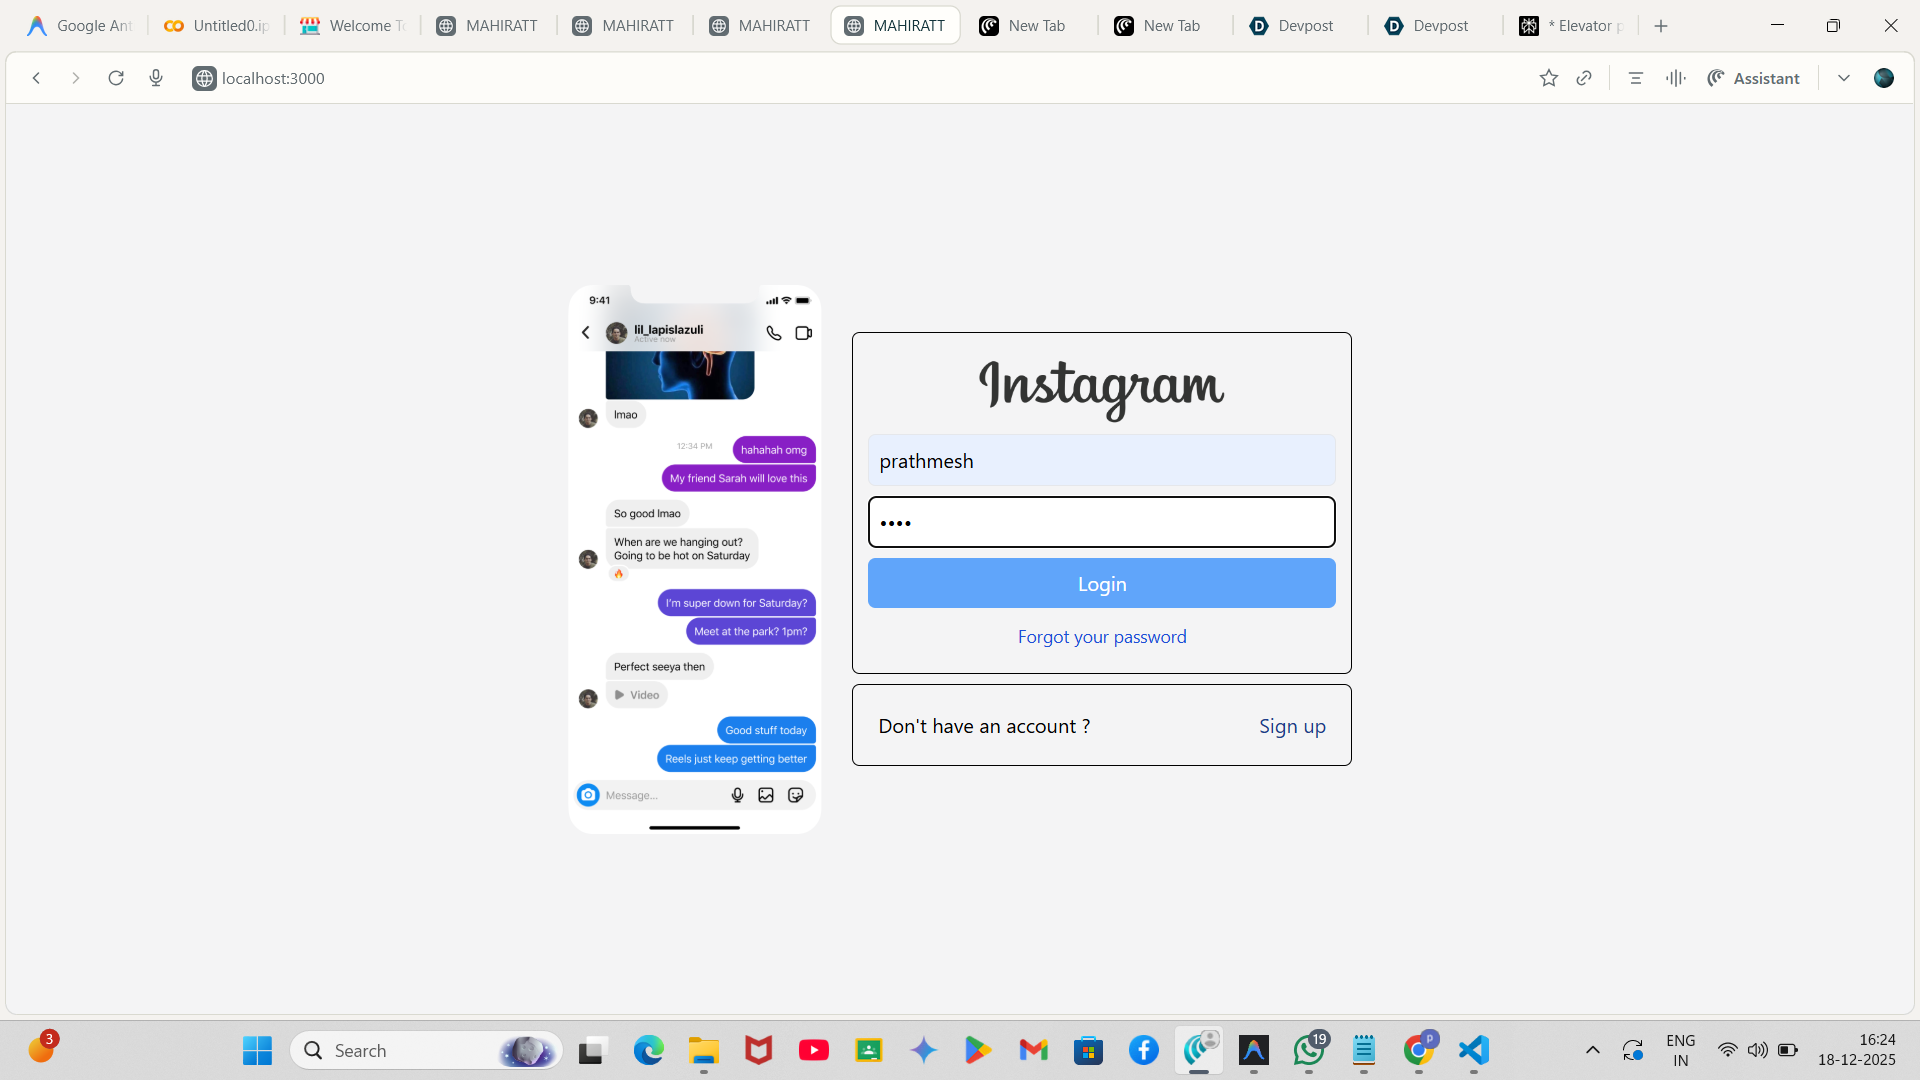
Task: Expand the chevron next to Assistant
Action: [x=1844, y=78]
